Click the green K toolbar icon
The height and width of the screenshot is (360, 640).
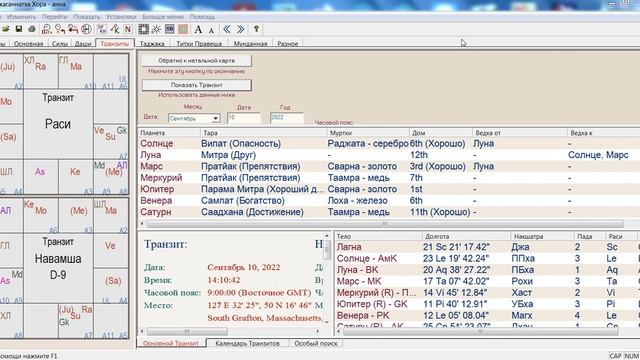click(115, 29)
